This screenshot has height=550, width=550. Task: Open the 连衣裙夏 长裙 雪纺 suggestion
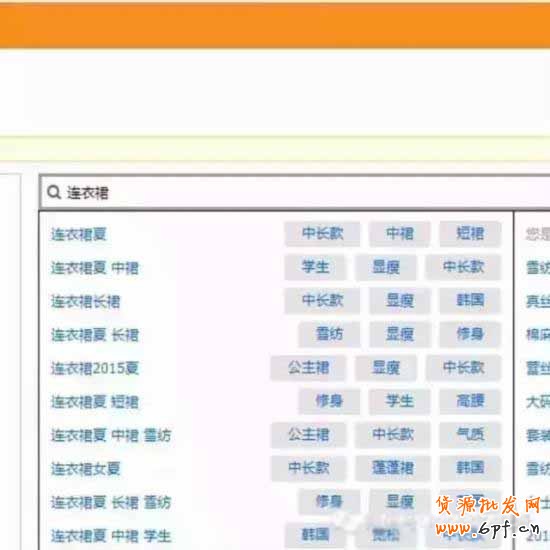111,503
